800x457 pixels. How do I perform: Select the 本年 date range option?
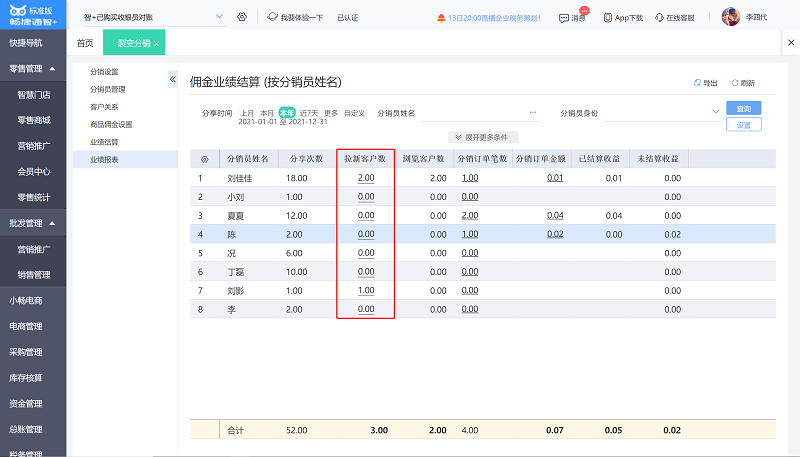coord(287,113)
